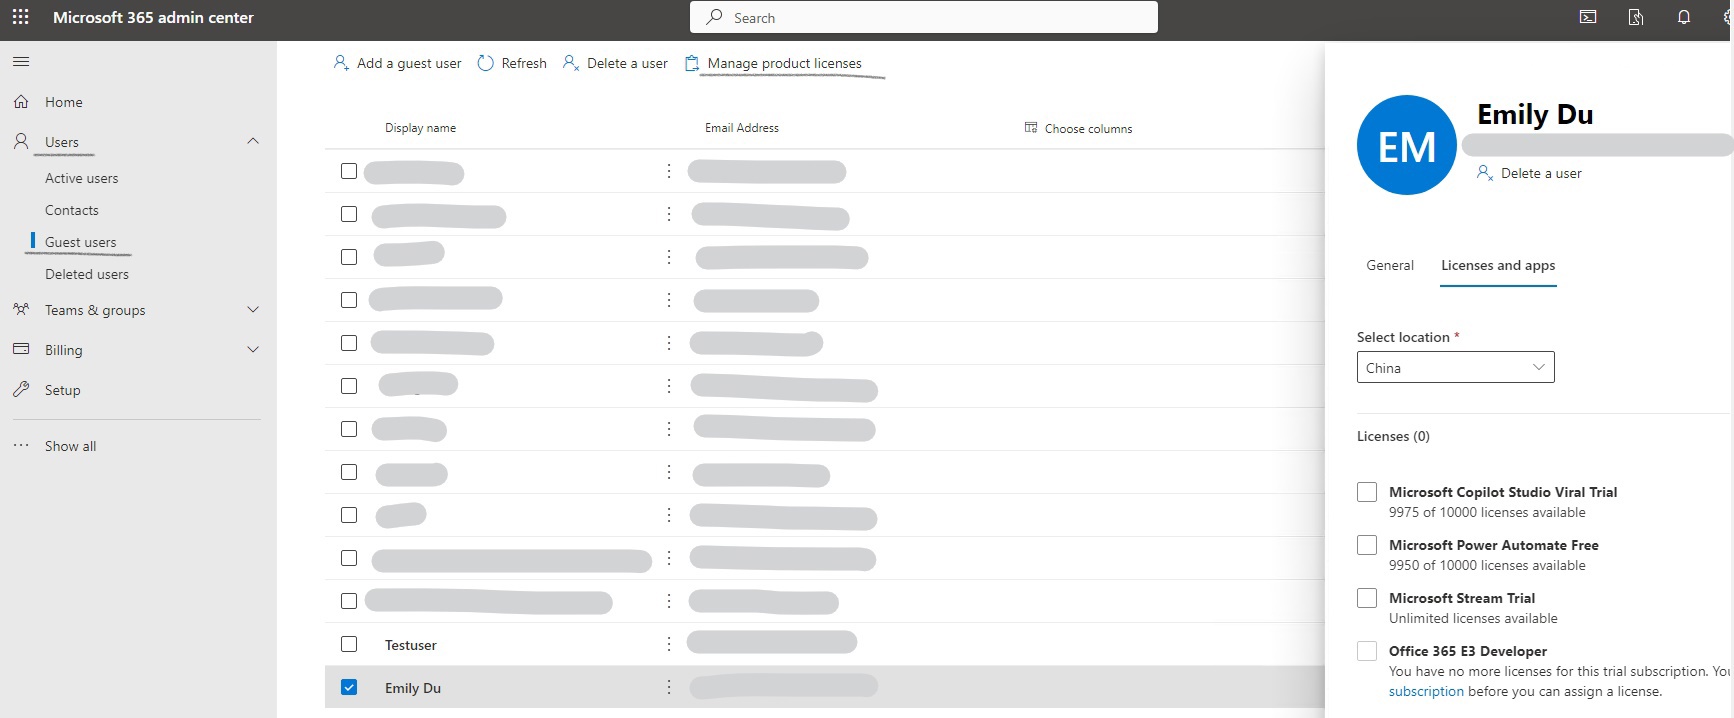Click the Choose columns icon
The height and width of the screenshot is (718, 1734).
point(1031,127)
